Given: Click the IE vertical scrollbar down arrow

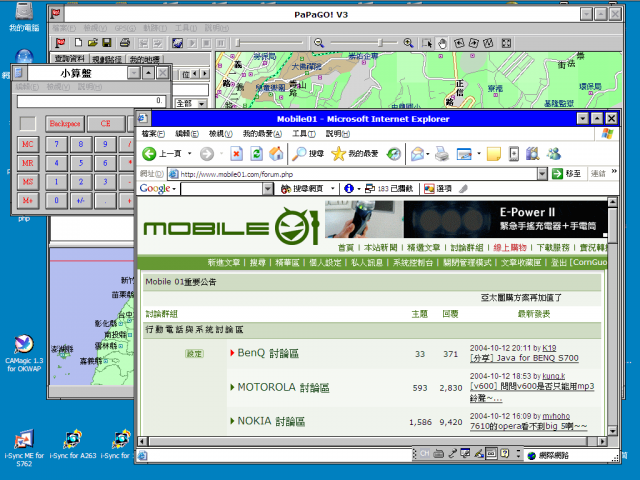Looking at the screenshot, I should point(612,431).
